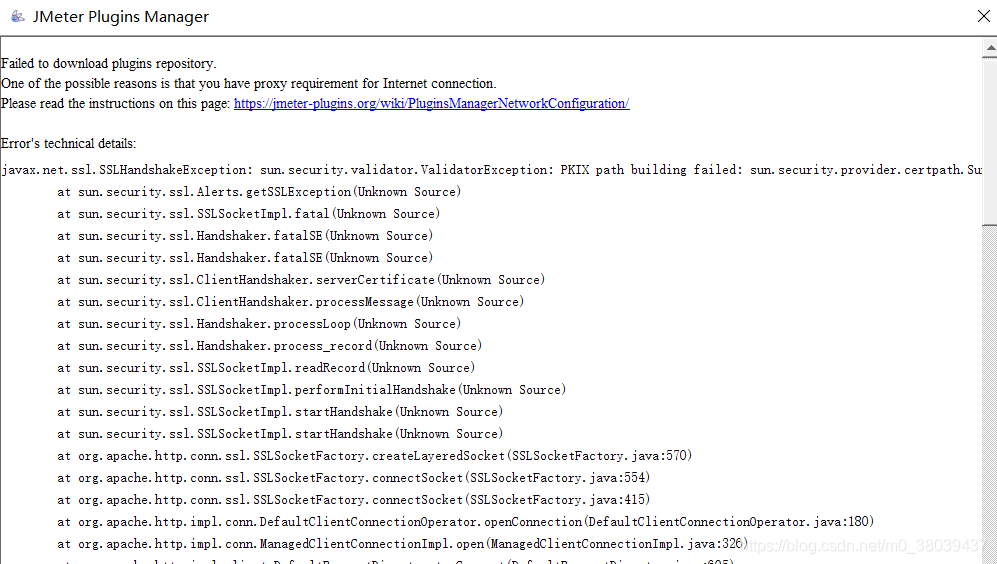Screen dimensions: 997x564
Task: Click the SSLSocketImpl.readRecord stack line
Action: (x=266, y=368)
